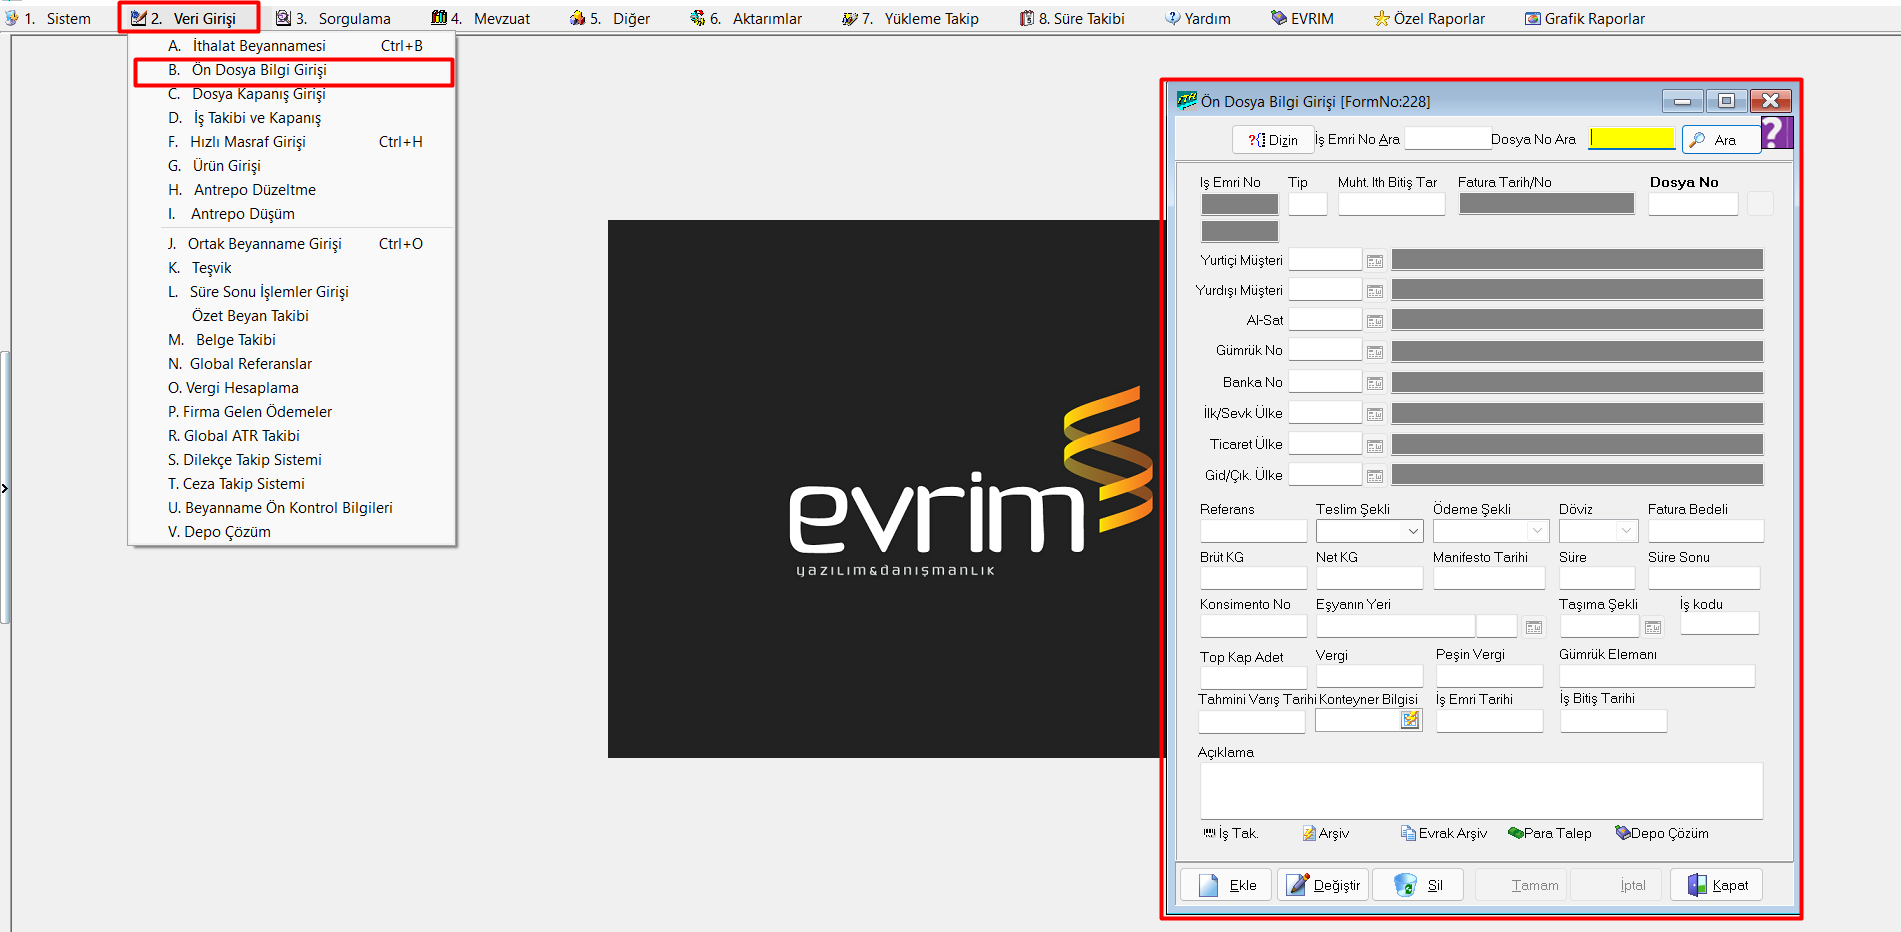Open Evrak Arşiv link
This screenshot has height=932, width=1901.
pos(1444,833)
